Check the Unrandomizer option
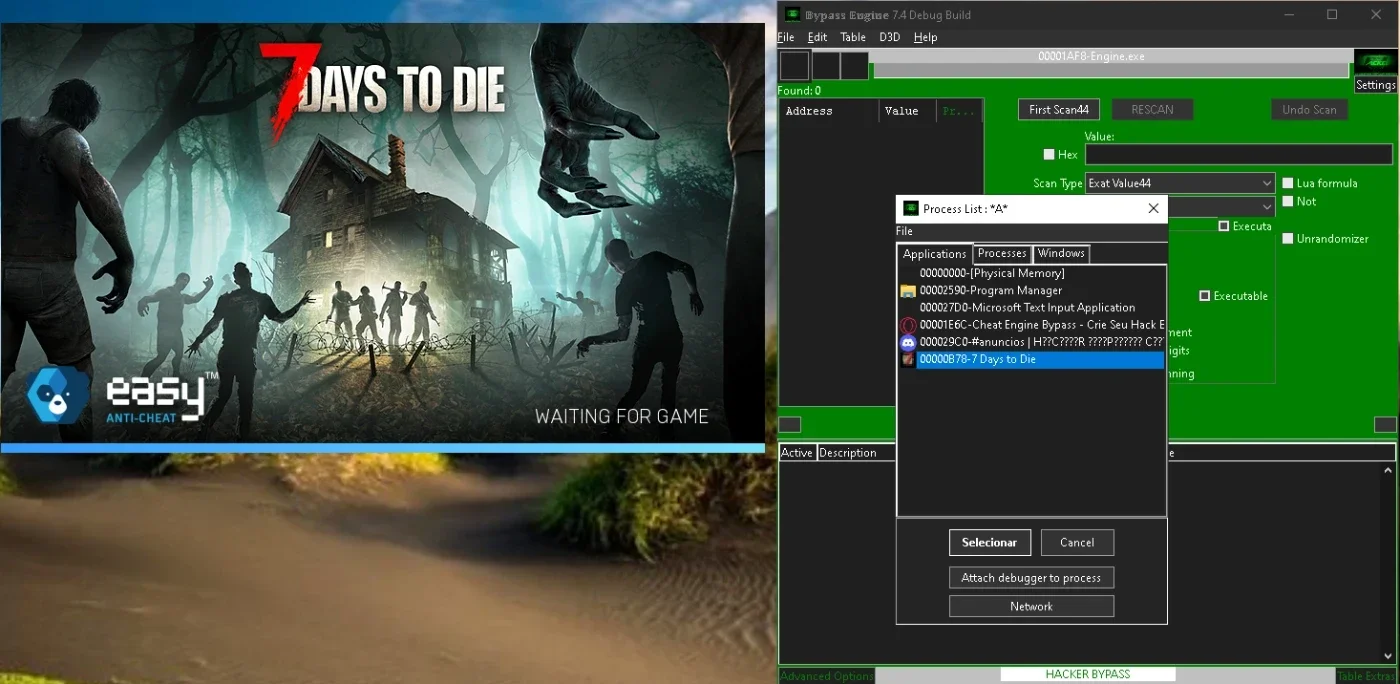Viewport: 1400px width, 684px height. 1288,239
